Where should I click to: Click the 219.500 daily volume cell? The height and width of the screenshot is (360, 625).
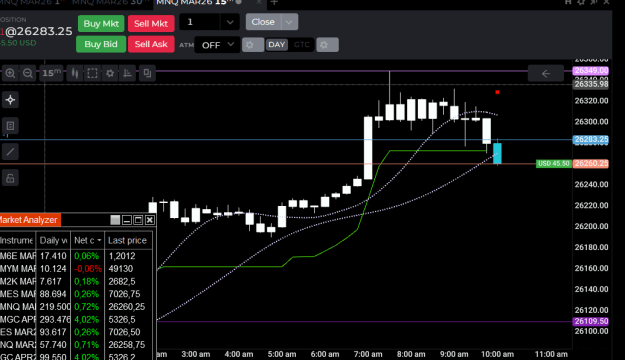[54, 307]
